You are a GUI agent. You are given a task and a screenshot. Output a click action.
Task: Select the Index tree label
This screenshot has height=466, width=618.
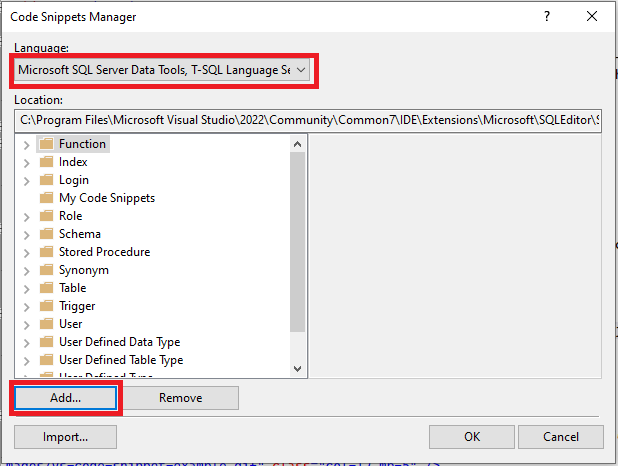tap(73, 162)
